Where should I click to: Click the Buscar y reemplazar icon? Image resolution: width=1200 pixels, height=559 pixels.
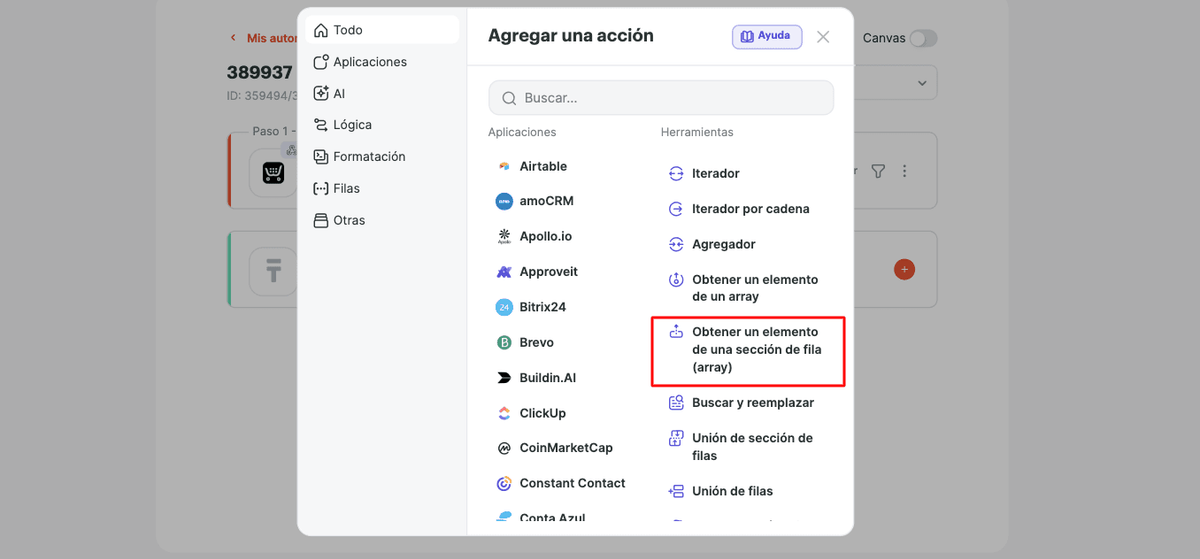[x=676, y=403]
